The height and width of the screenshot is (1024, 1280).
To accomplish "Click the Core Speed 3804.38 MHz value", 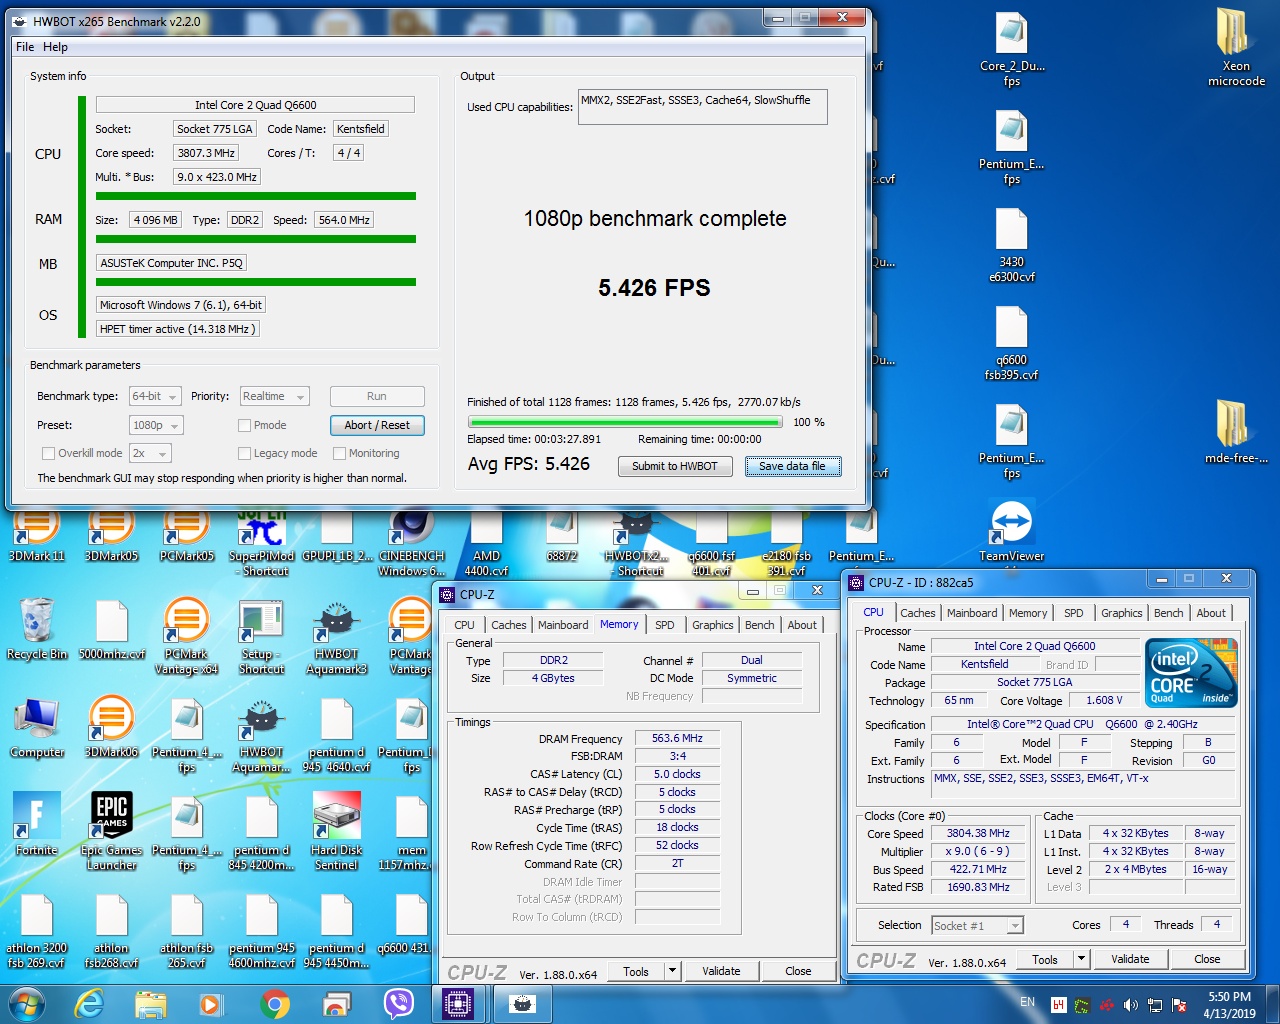I will (978, 834).
